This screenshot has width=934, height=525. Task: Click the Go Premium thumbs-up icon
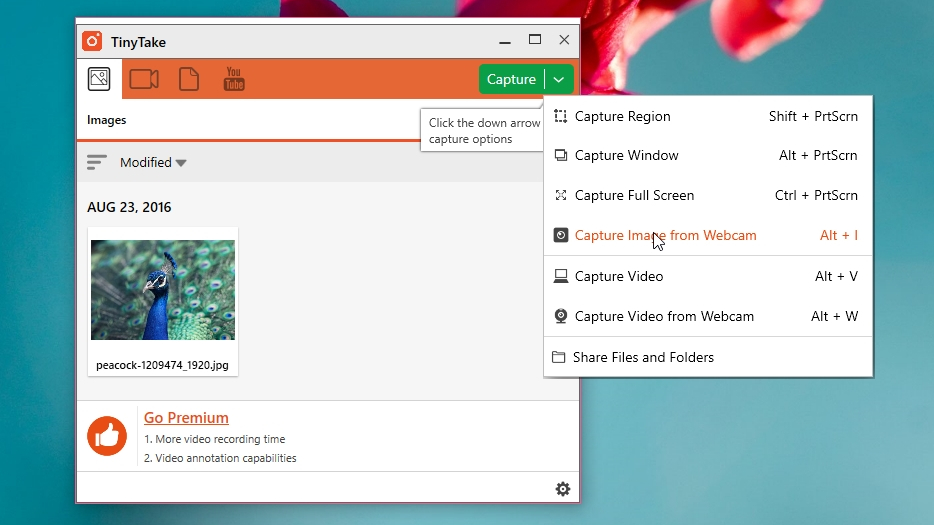(107, 436)
